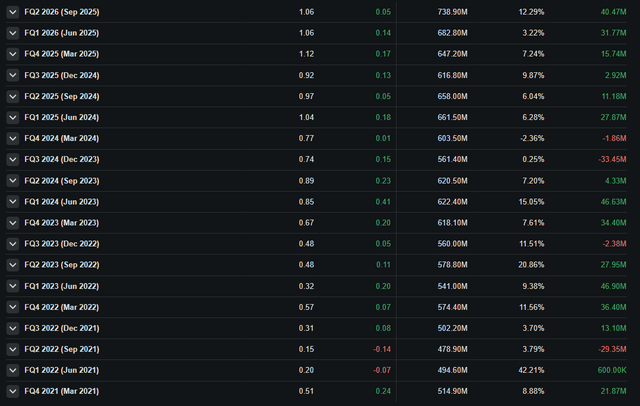Expand the FQ1 2024 (Jun 2023) row

(x=13, y=202)
